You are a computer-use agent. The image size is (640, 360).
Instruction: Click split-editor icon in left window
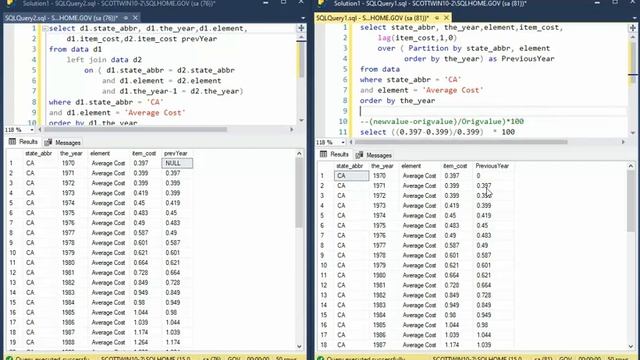tap(301, 28)
